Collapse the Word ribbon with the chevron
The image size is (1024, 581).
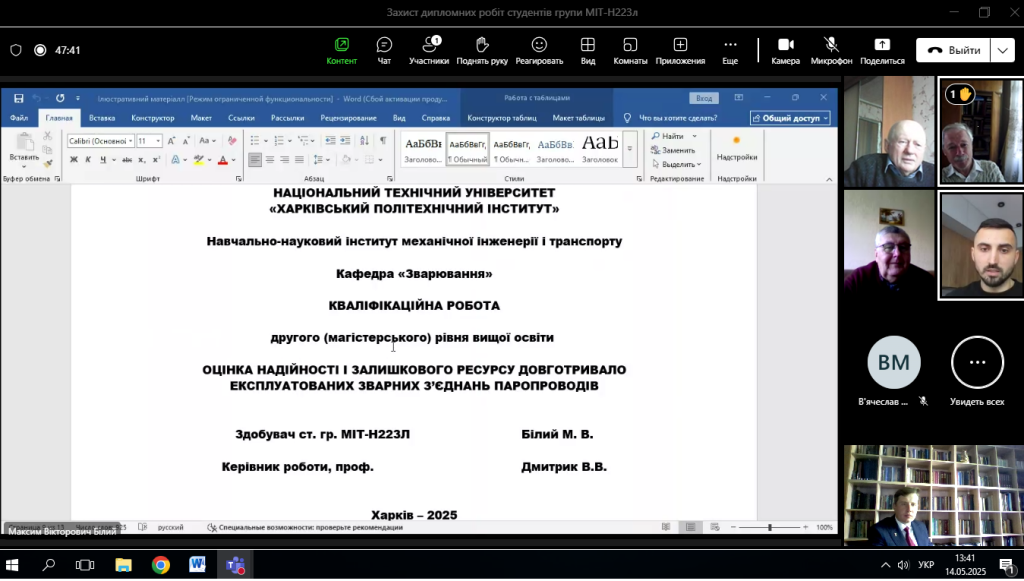829,179
